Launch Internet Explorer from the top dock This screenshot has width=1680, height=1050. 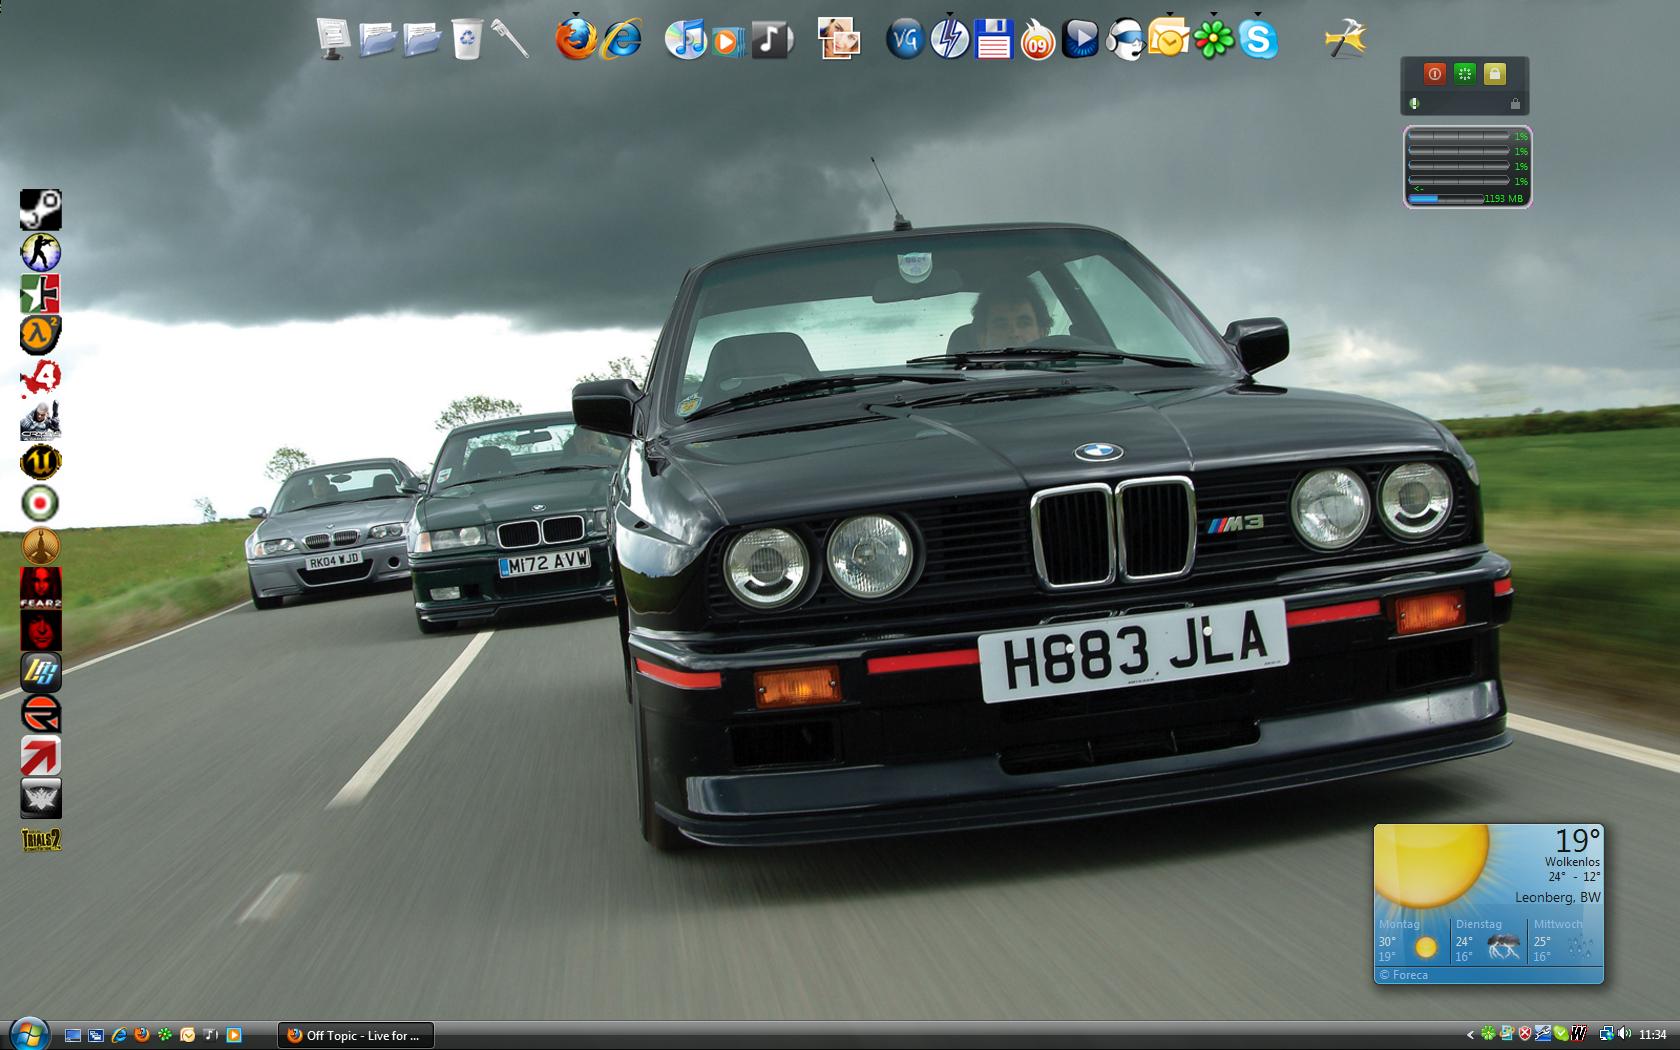[x=621, y=39]
